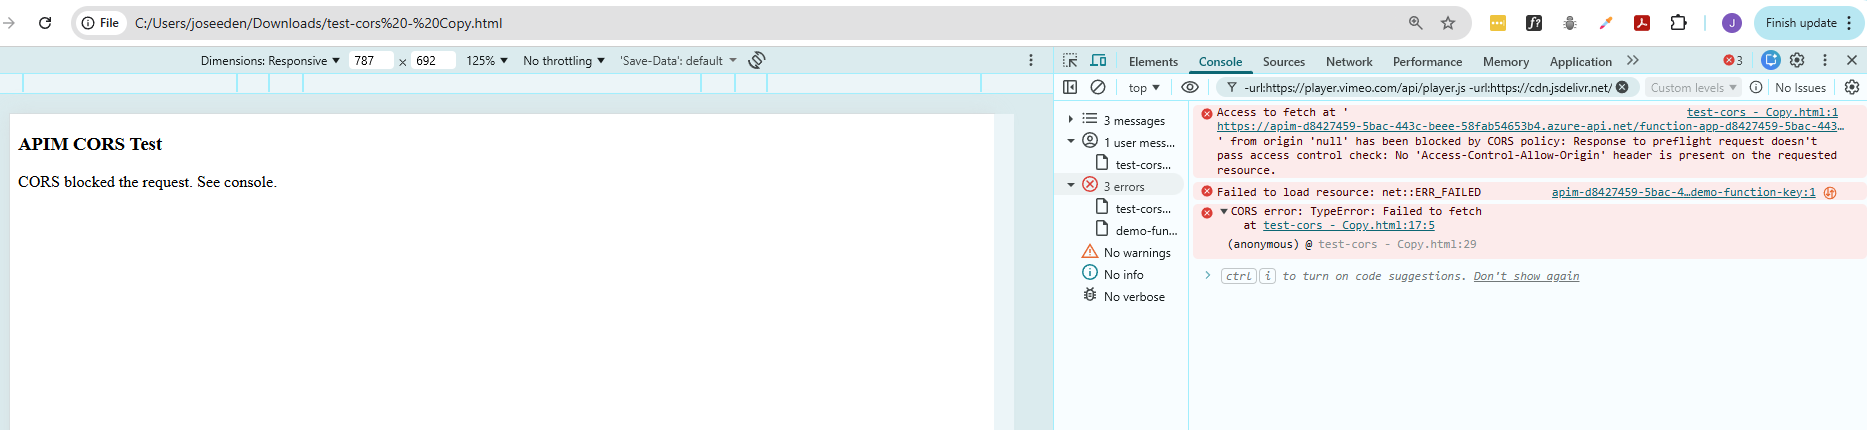Open console settings gear beside No Issues
1867x430 pixels.
tap(1851, 88)
